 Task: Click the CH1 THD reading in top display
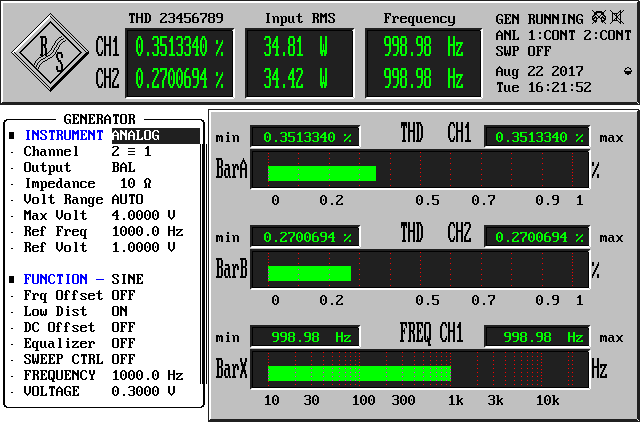[179, 47]
